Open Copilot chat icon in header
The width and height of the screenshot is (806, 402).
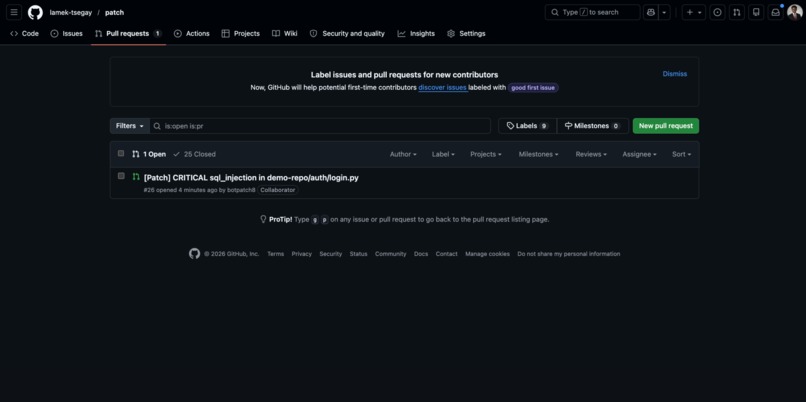651,12
